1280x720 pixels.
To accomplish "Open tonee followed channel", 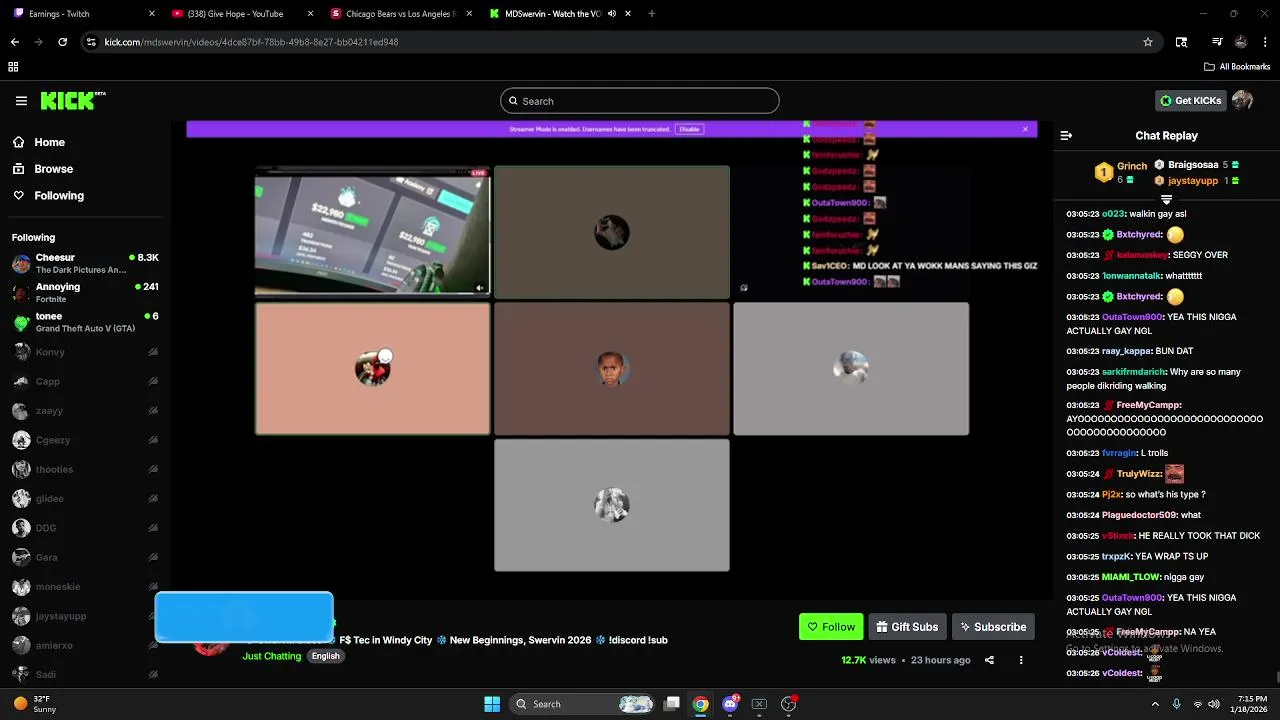I will pos(85,322).
